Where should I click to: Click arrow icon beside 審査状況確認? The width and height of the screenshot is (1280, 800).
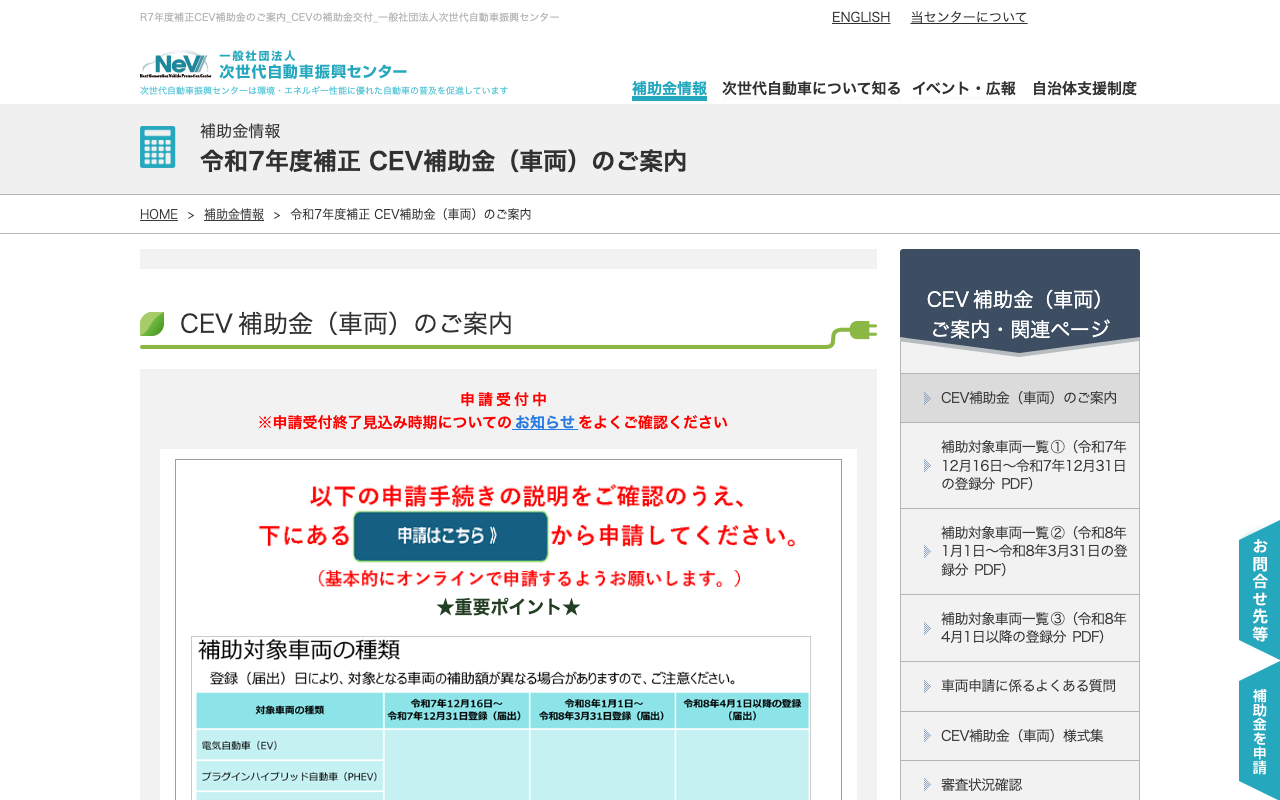[927, 785]
